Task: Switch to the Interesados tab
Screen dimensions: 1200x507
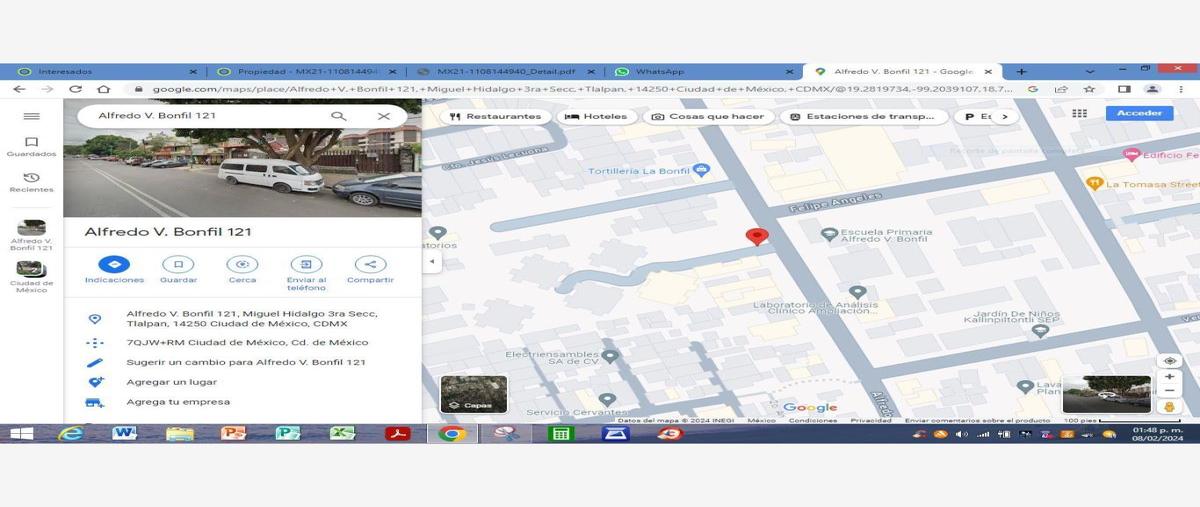Action: [105, 71]
